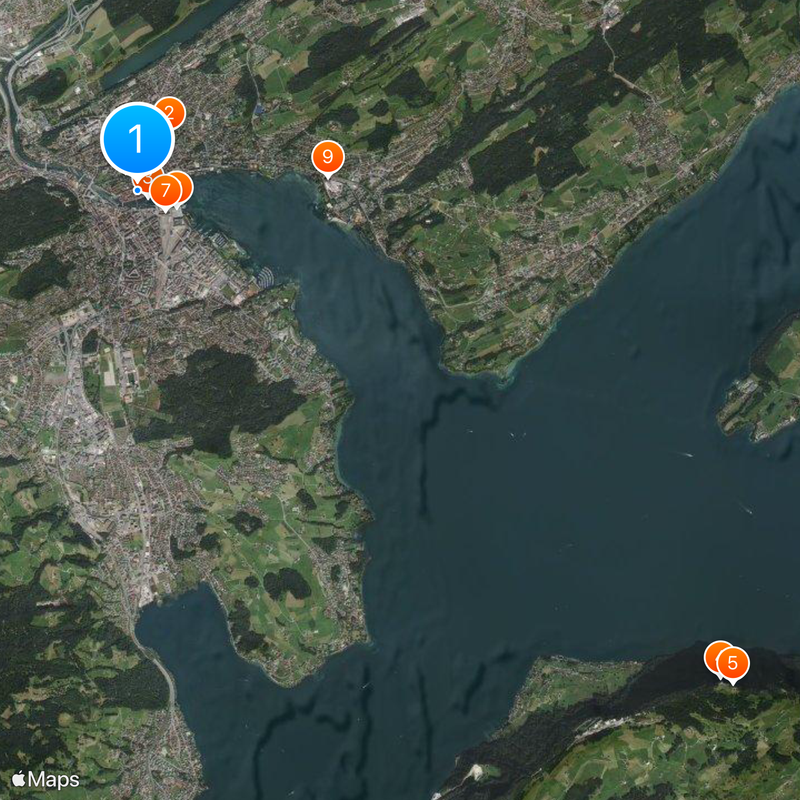
Task: Select pin 5 on the southeastern ridge
Action: click(x=733, y=662)
